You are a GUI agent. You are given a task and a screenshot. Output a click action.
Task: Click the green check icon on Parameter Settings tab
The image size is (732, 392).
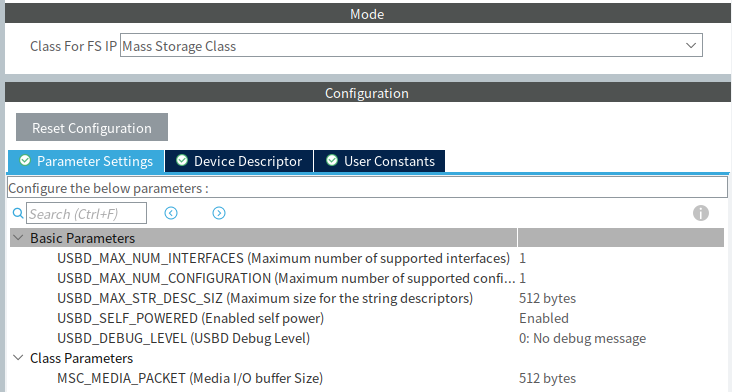pos(25,161)
